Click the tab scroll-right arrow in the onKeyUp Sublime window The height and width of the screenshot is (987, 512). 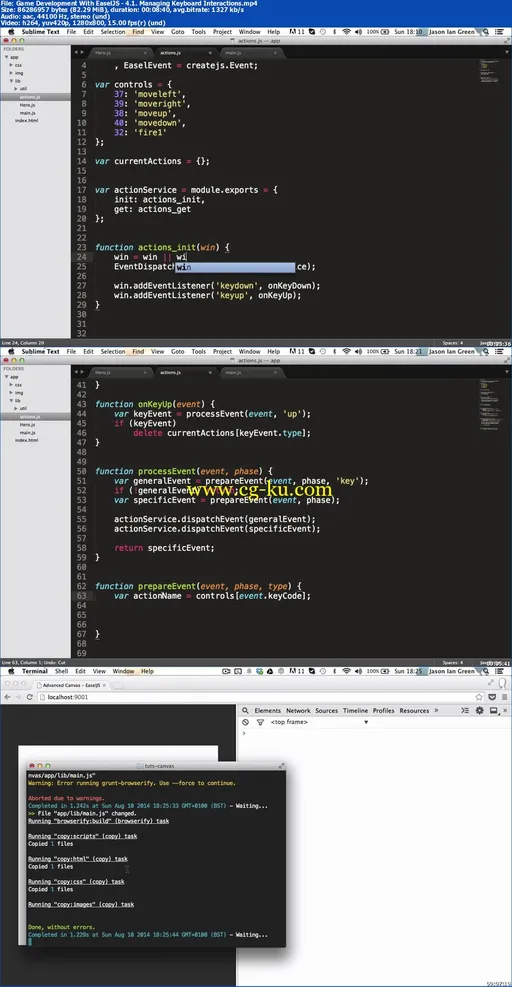click(83, 373)
